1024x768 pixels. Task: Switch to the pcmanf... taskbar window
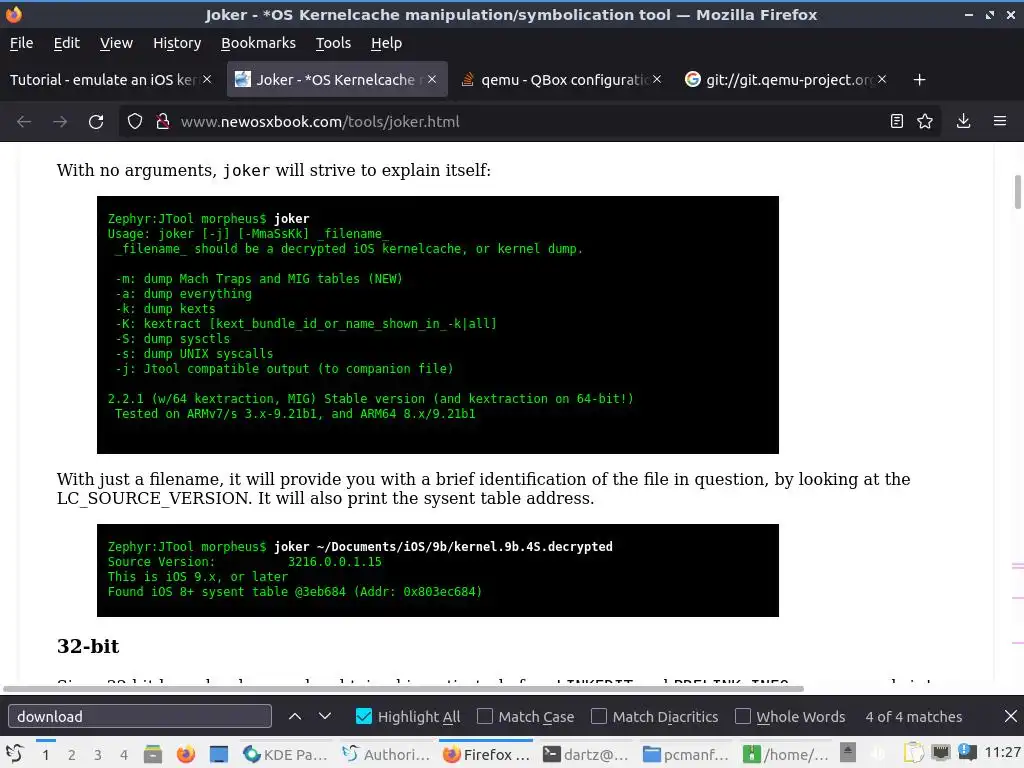[x=686, y=754]
